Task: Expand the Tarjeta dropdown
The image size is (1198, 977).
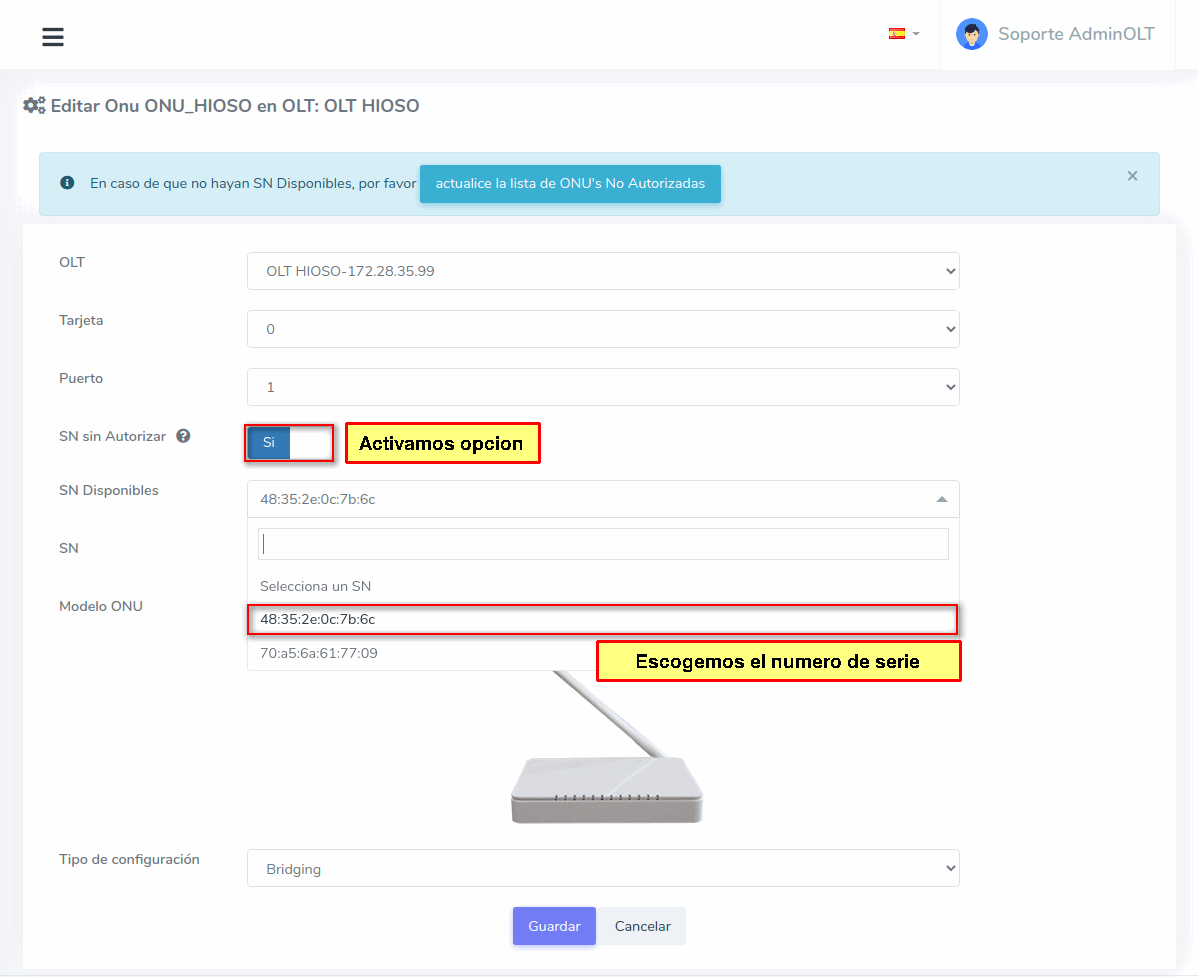Action: pos(602,329)
